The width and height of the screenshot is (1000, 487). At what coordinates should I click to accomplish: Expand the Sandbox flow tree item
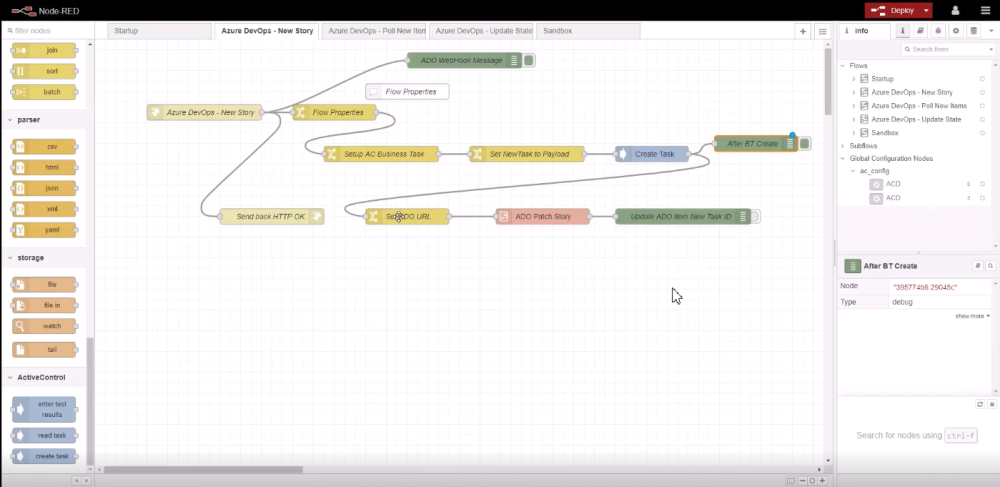coord(854,133)
